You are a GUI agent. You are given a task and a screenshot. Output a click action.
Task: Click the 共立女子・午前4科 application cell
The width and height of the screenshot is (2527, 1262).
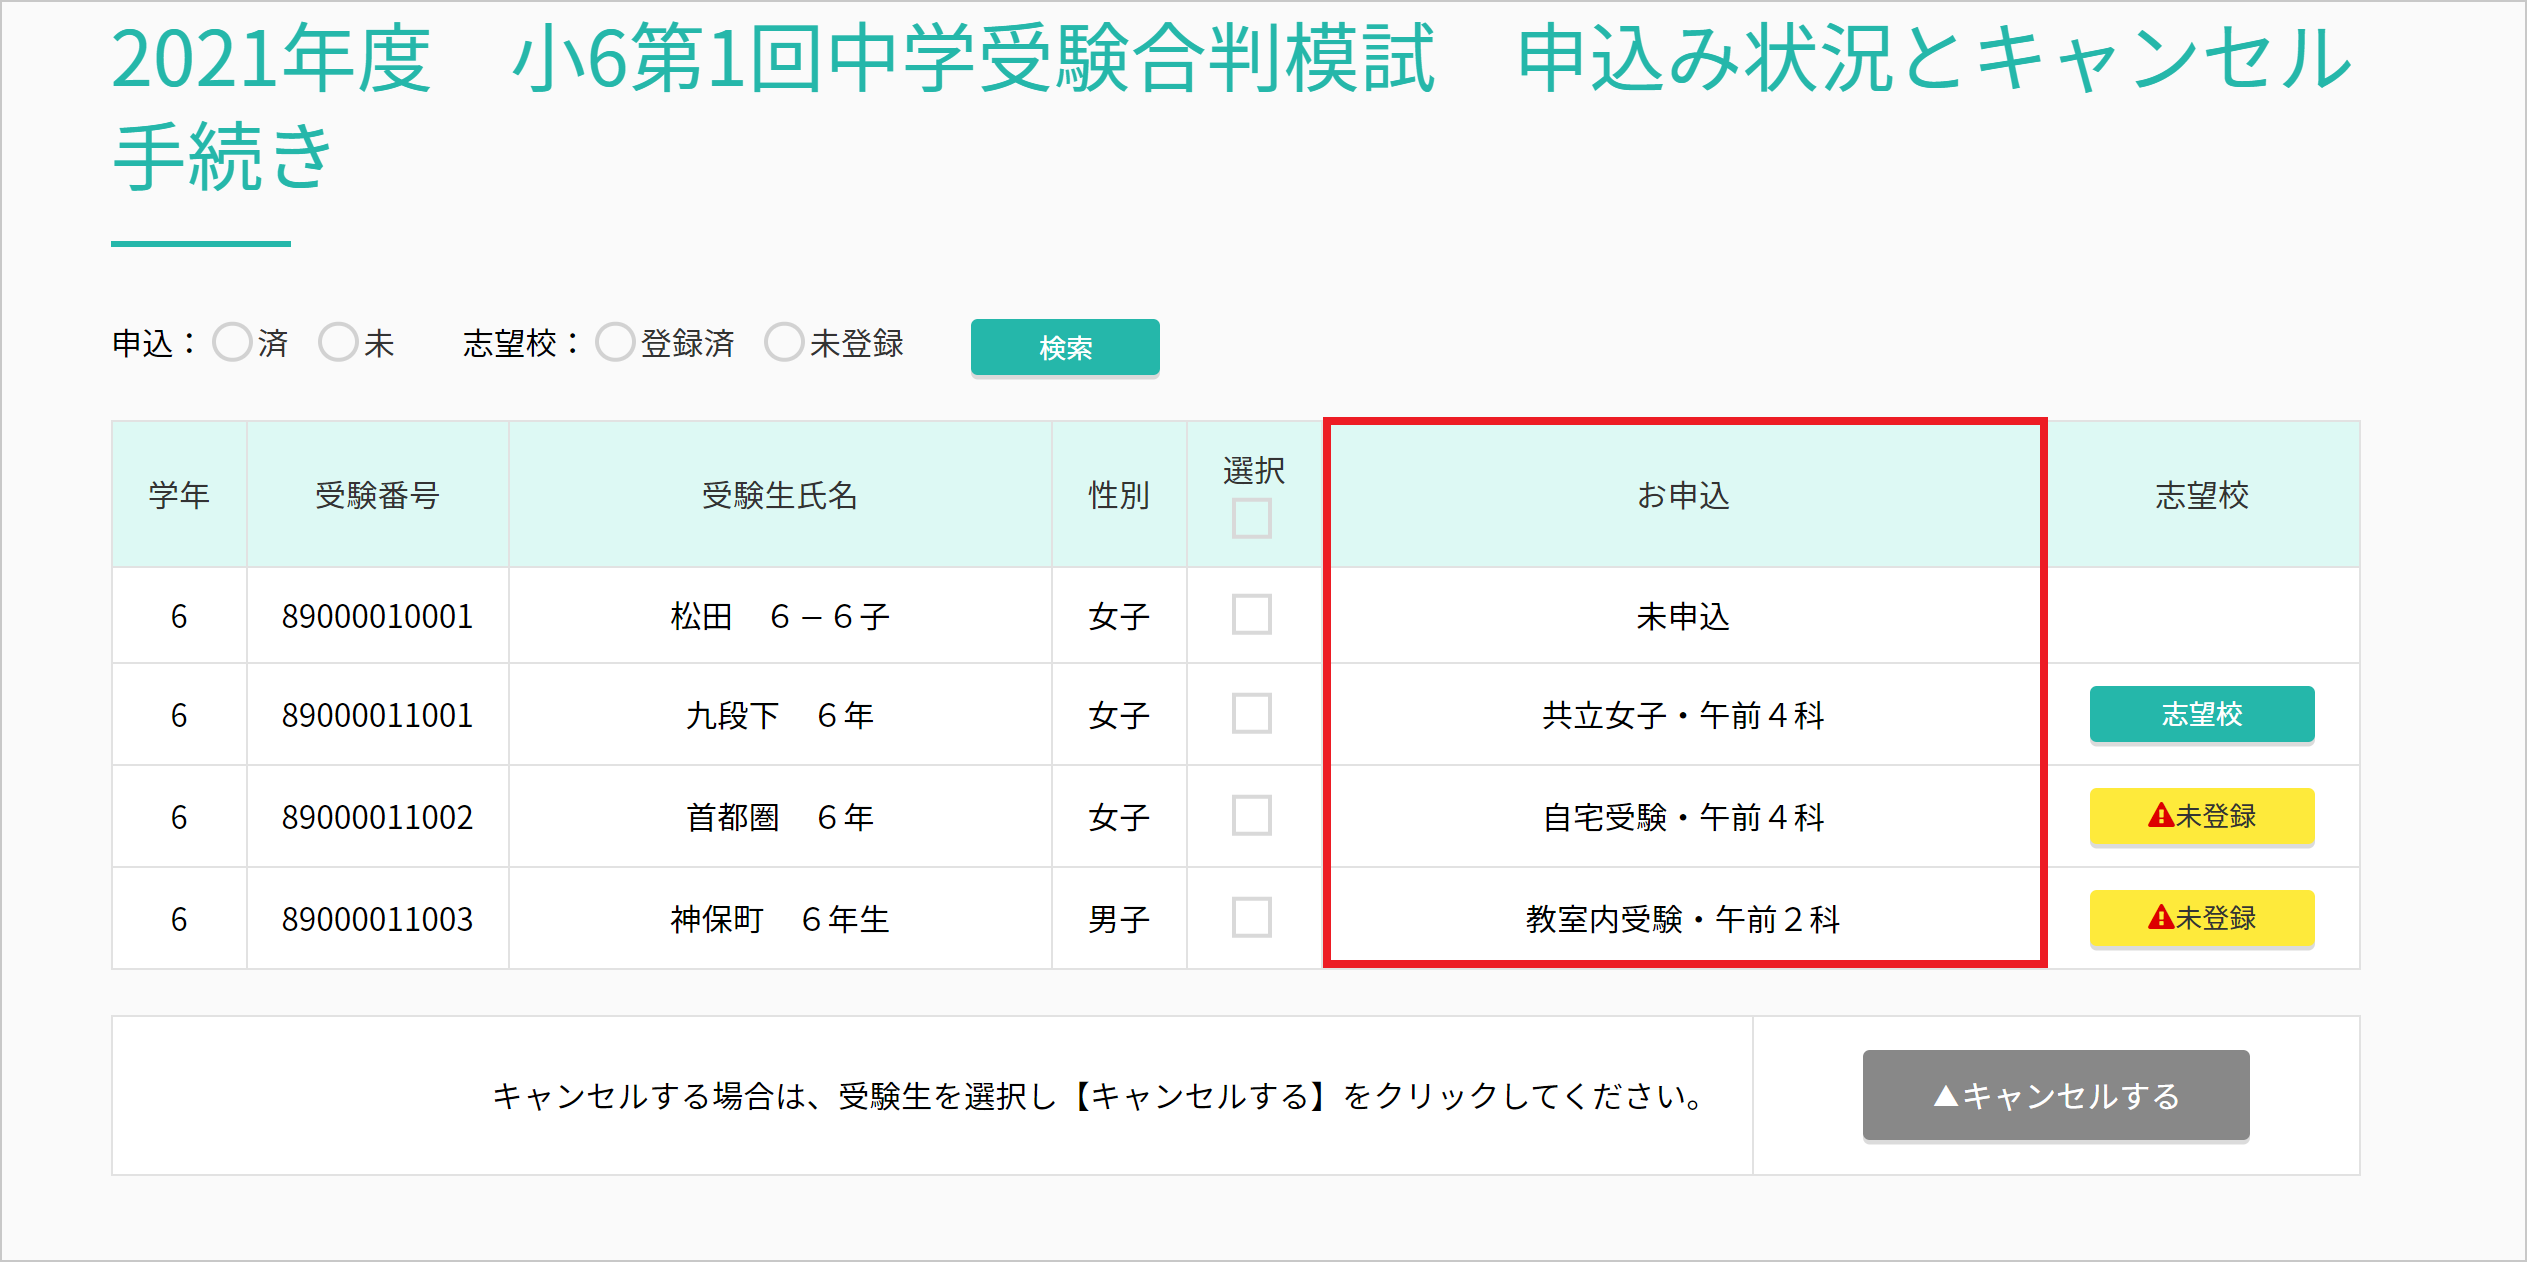point(1683,716)
